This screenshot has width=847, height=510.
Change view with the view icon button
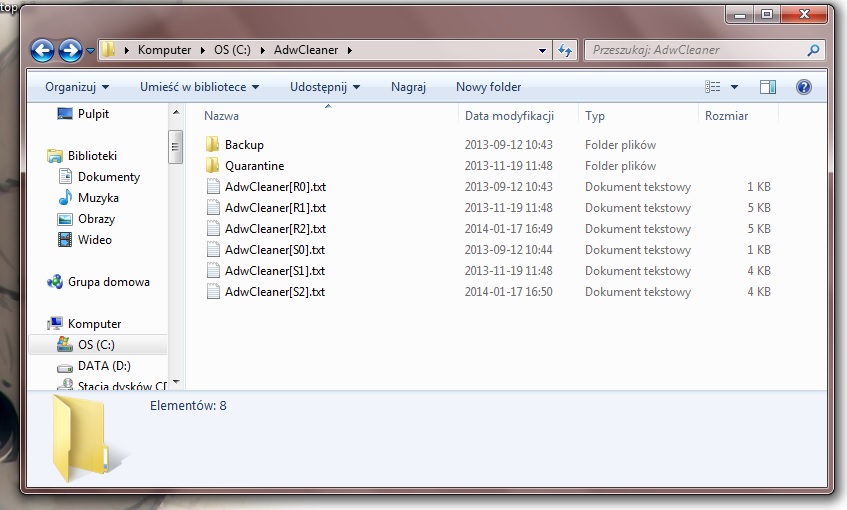coord(712,87)
